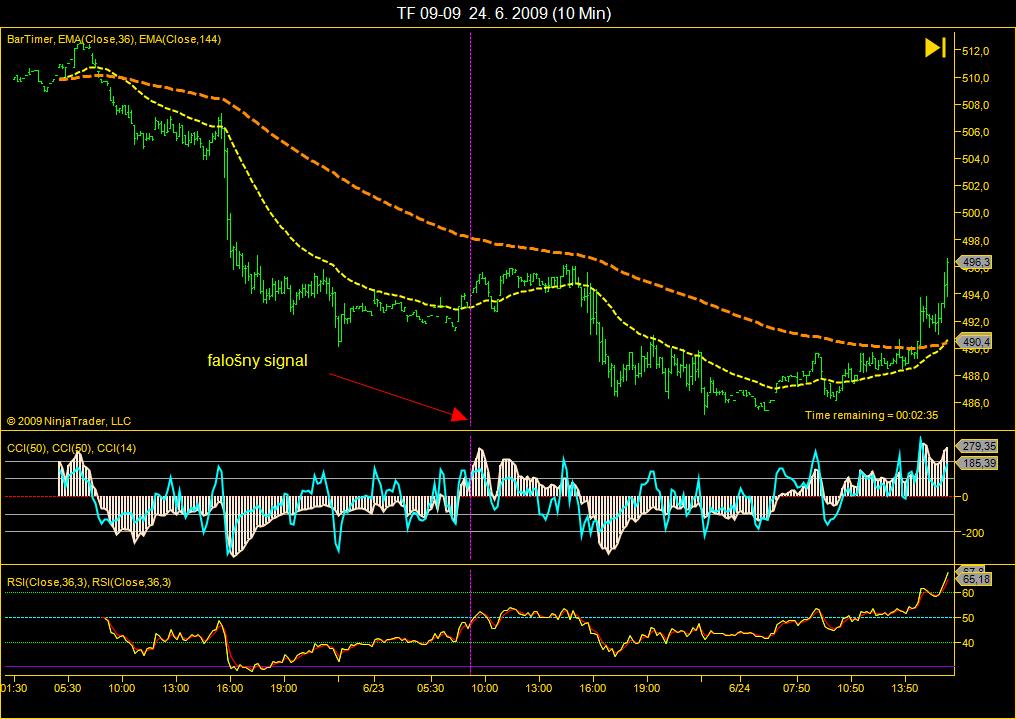The height and width of the screenshot is (719, 1016).
Task: Click the 510,0 price axis label
Action: [976, 78]
